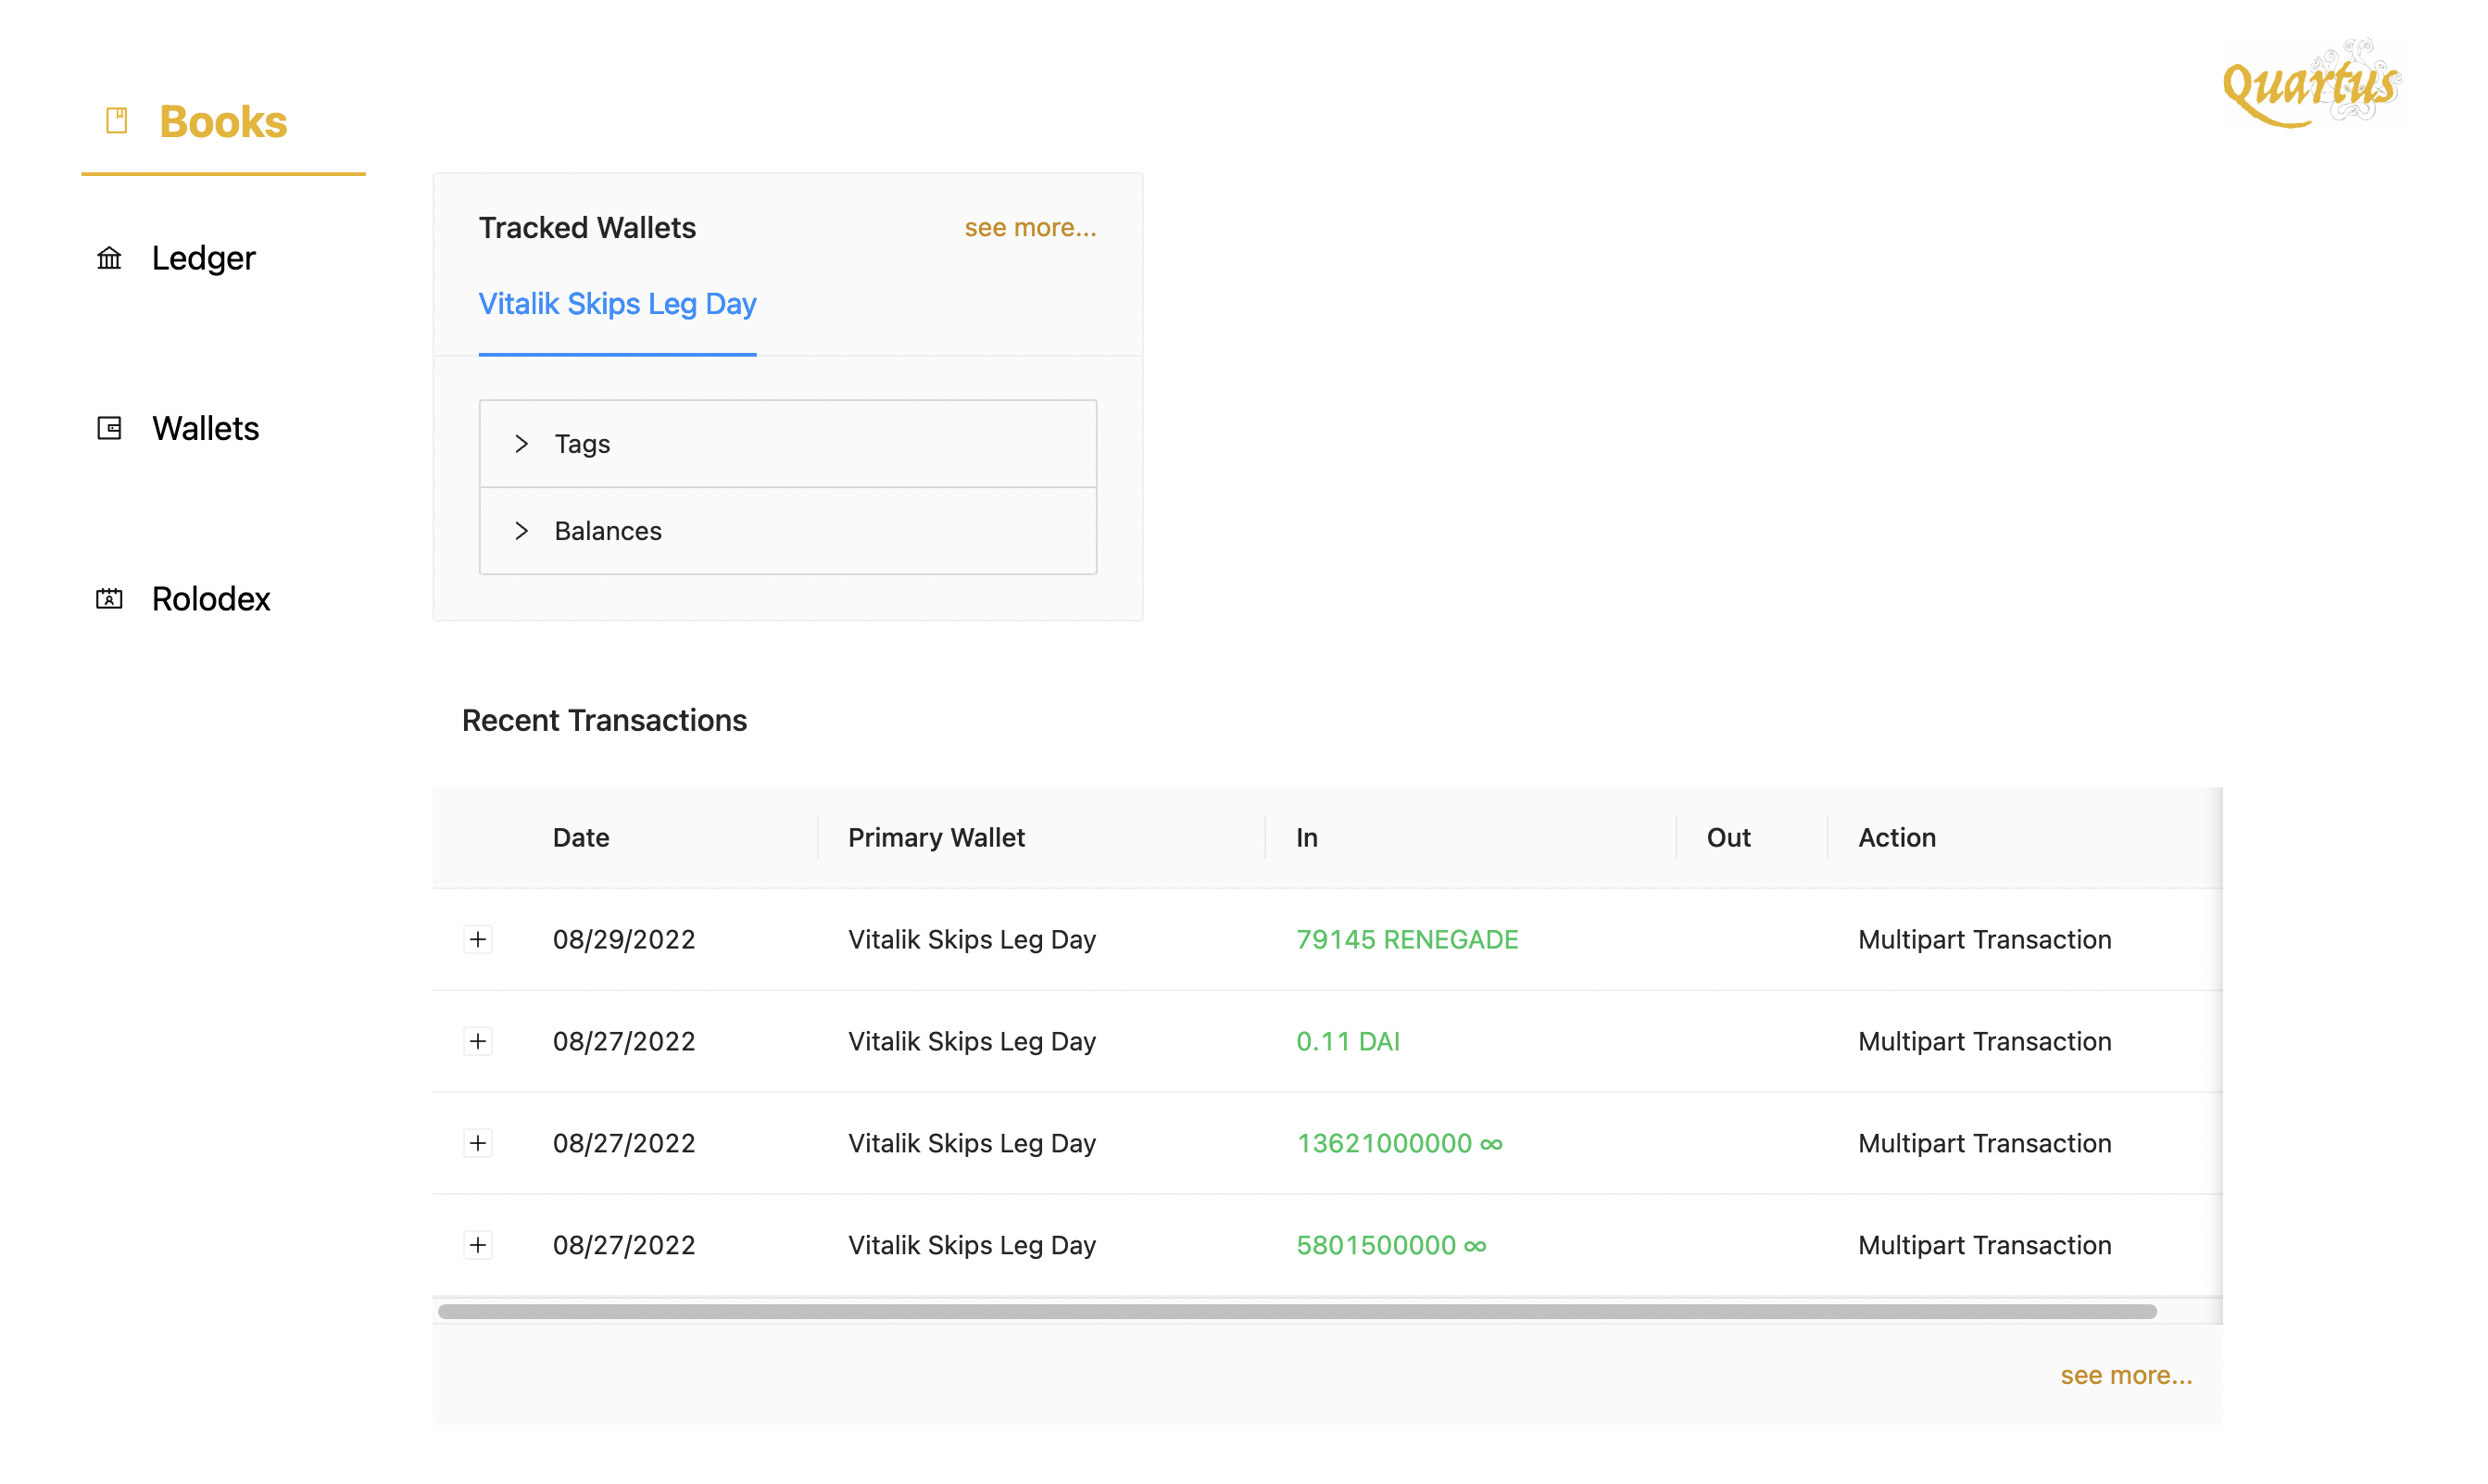Click see more in Tracked Wallets
The width and height of the screenshot is (2488, 1484).
coord(1030,228)
